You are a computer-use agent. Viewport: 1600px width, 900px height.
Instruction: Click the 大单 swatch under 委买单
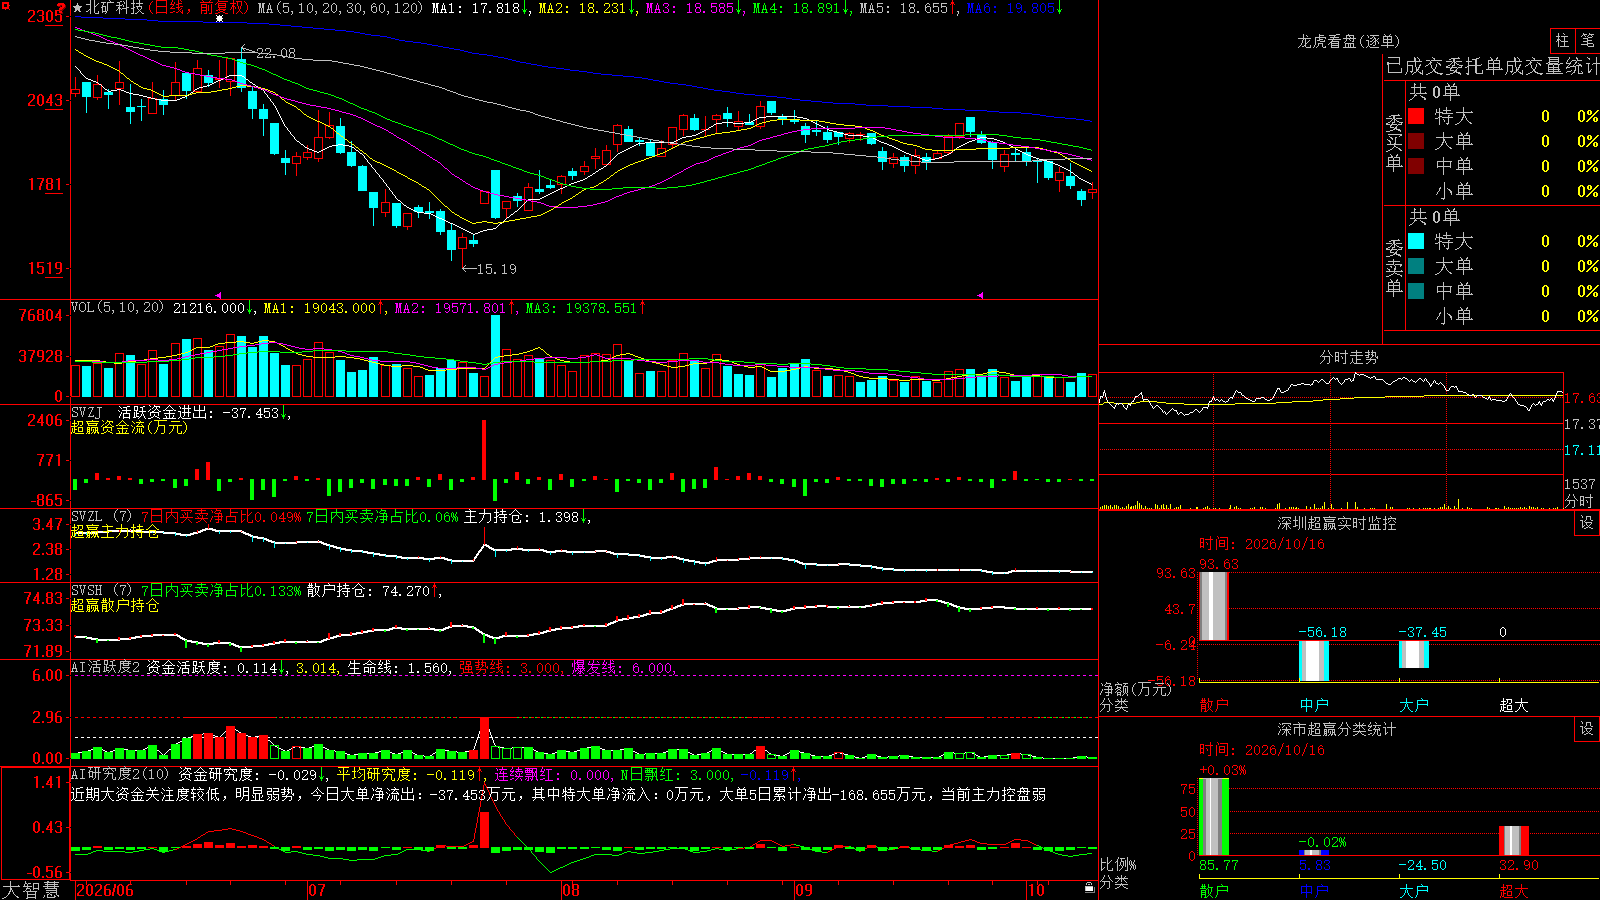coord(1416,141)
